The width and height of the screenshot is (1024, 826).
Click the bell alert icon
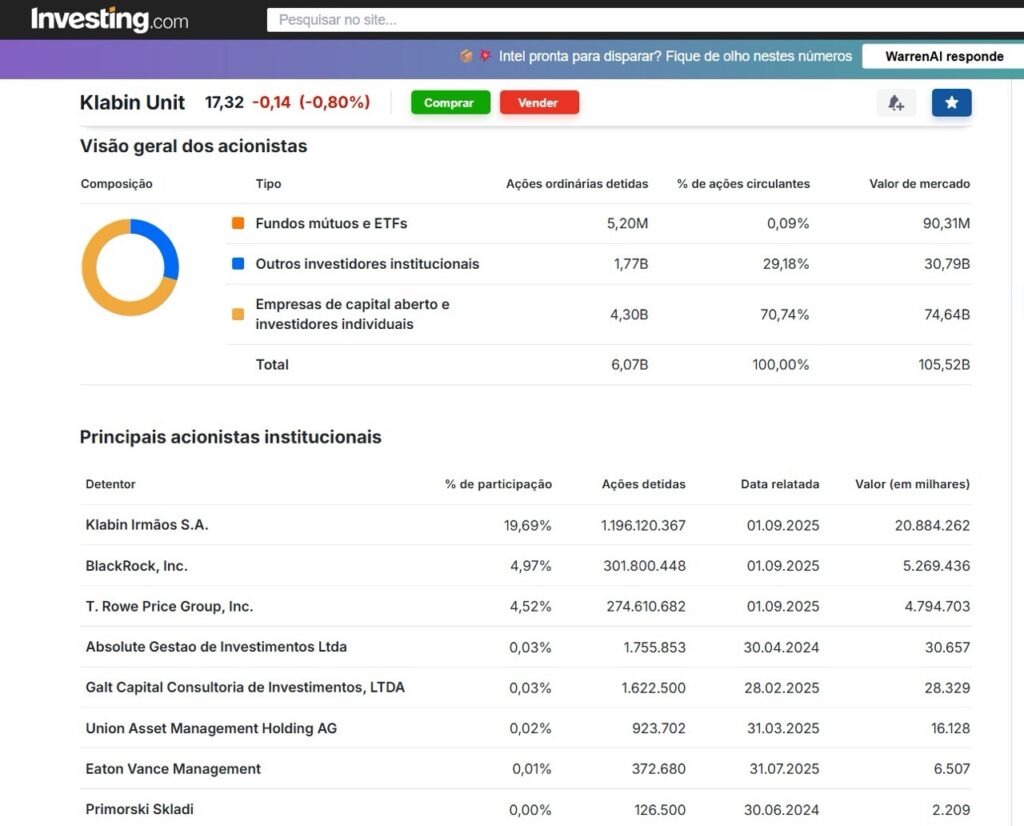(x=895, y=103)
